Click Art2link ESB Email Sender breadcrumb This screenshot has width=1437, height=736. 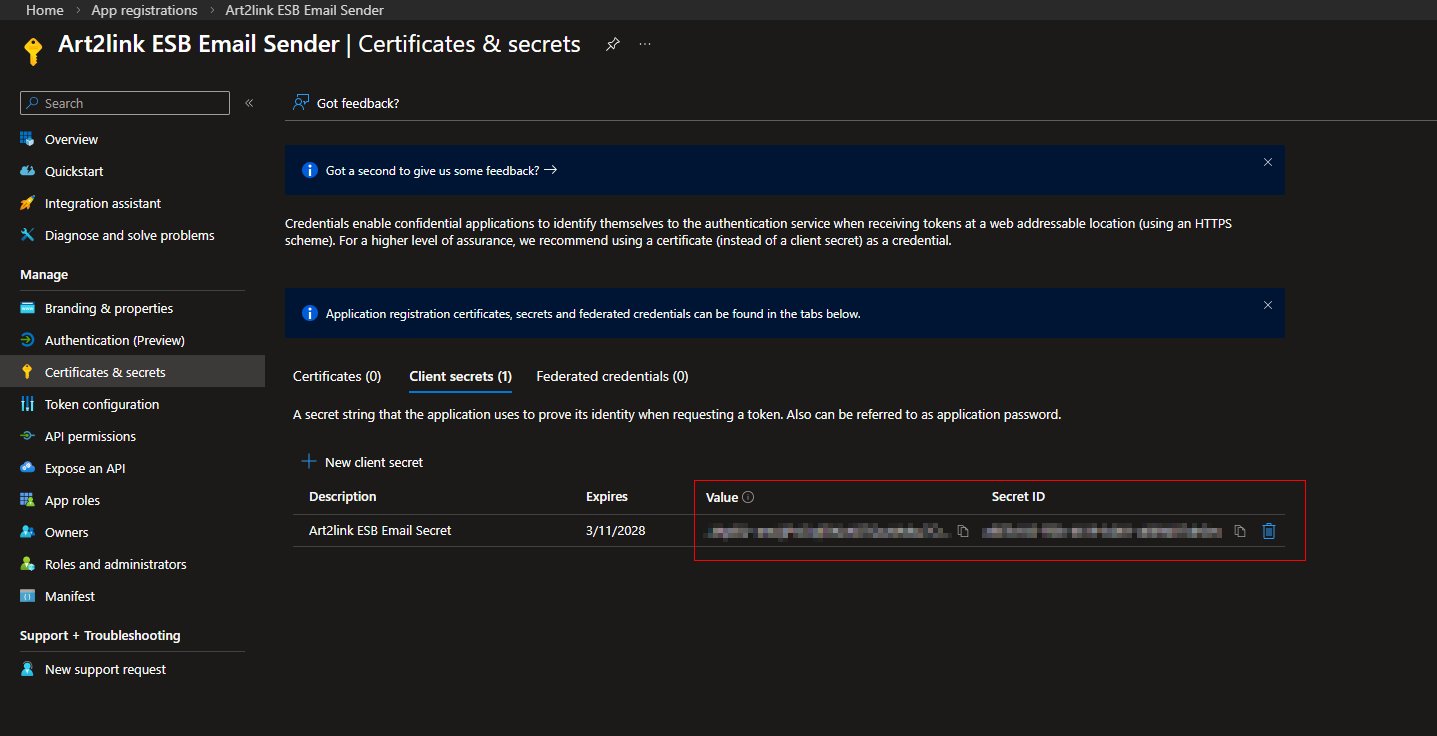point(304,10)
